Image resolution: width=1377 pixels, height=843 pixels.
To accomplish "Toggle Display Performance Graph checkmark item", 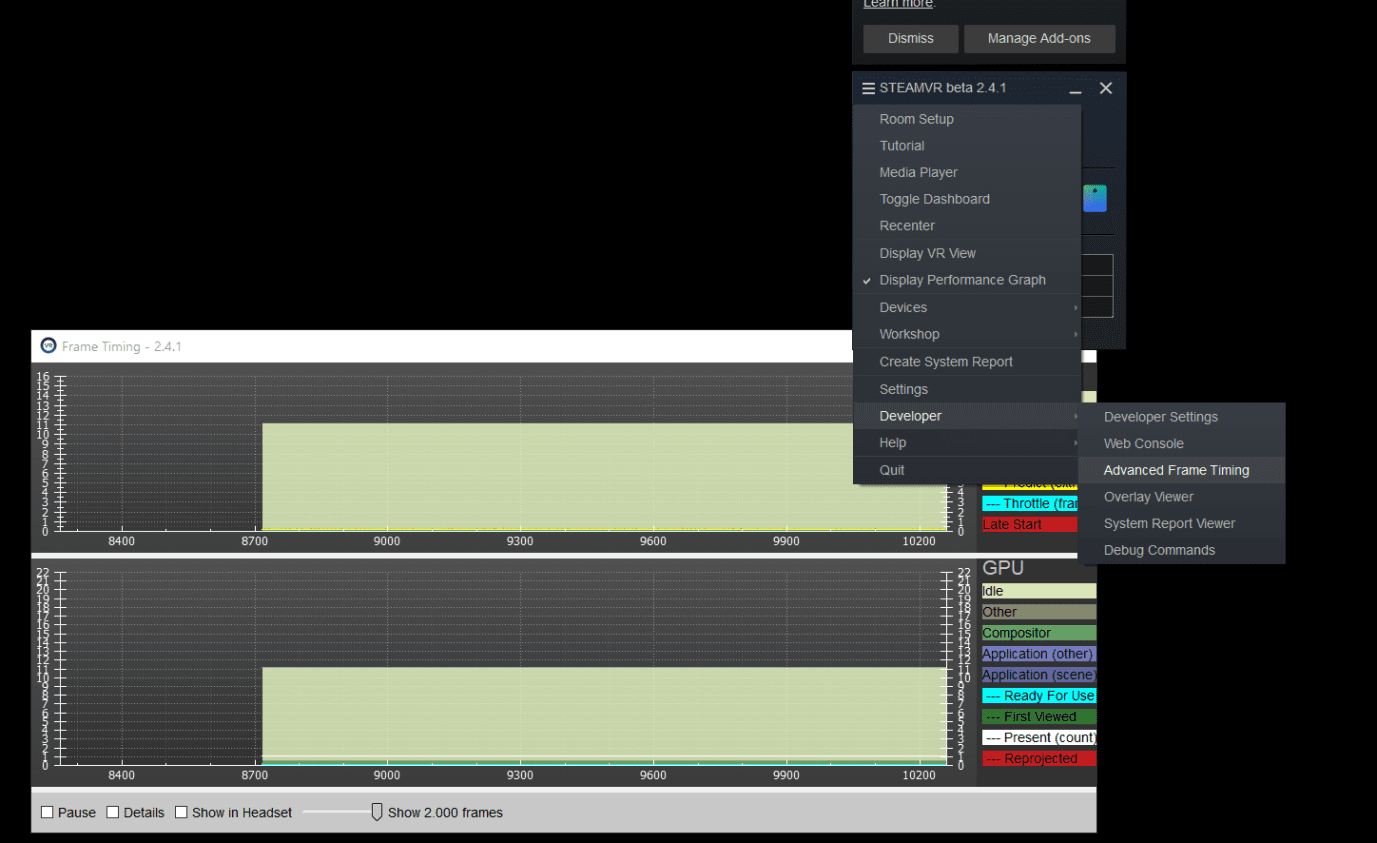I will pyautogui.click(x=966, y=280).
